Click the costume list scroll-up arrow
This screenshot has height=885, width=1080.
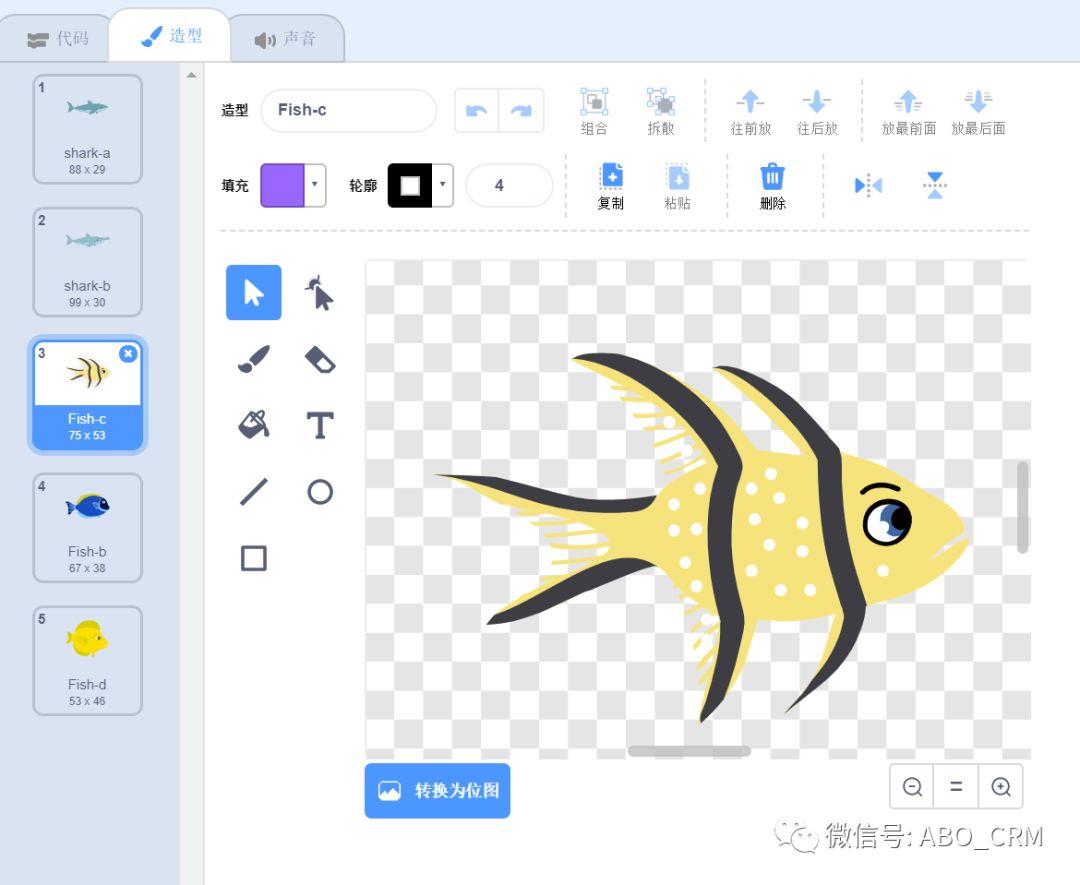click(191, 75)
